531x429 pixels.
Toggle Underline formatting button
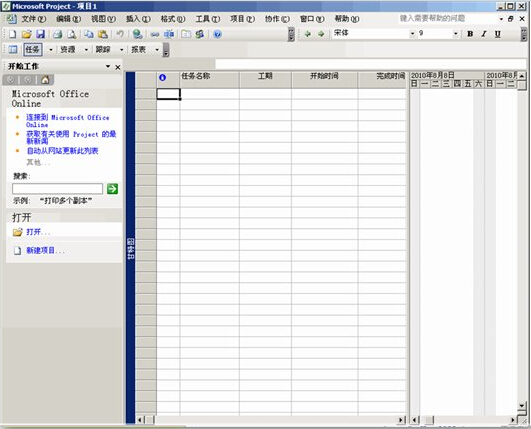(497, 34)
